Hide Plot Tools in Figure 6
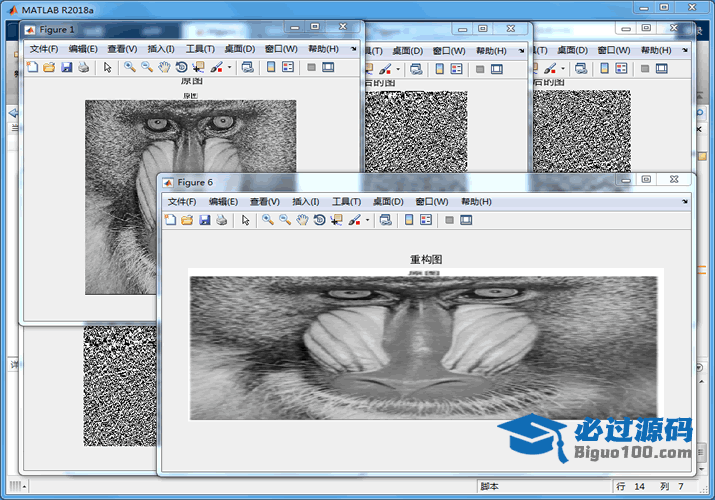 click(x=449, y=220)
